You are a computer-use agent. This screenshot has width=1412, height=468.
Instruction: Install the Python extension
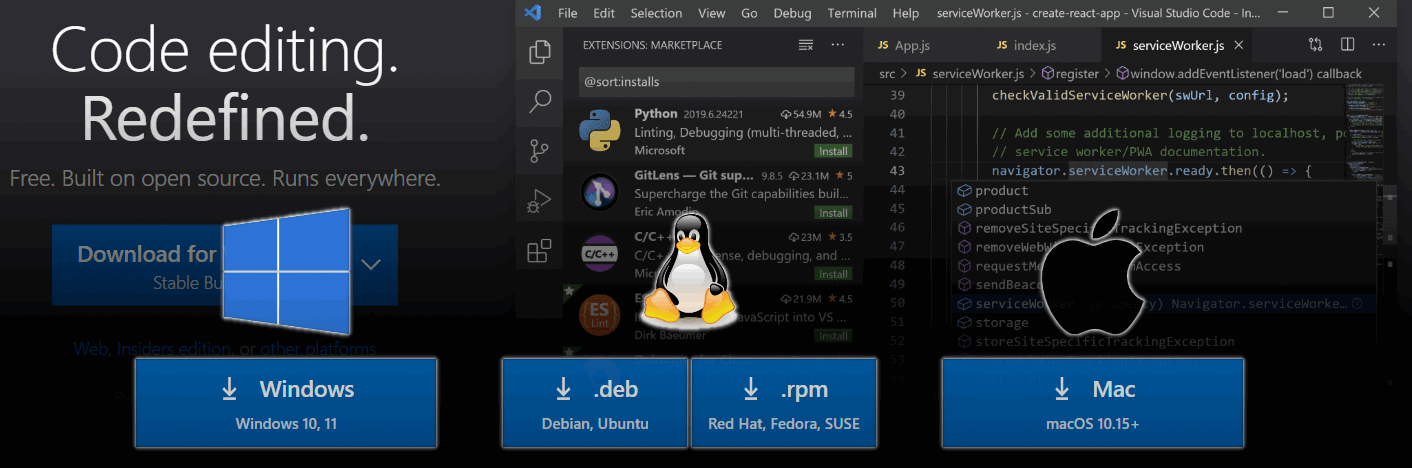coord(833,151)
